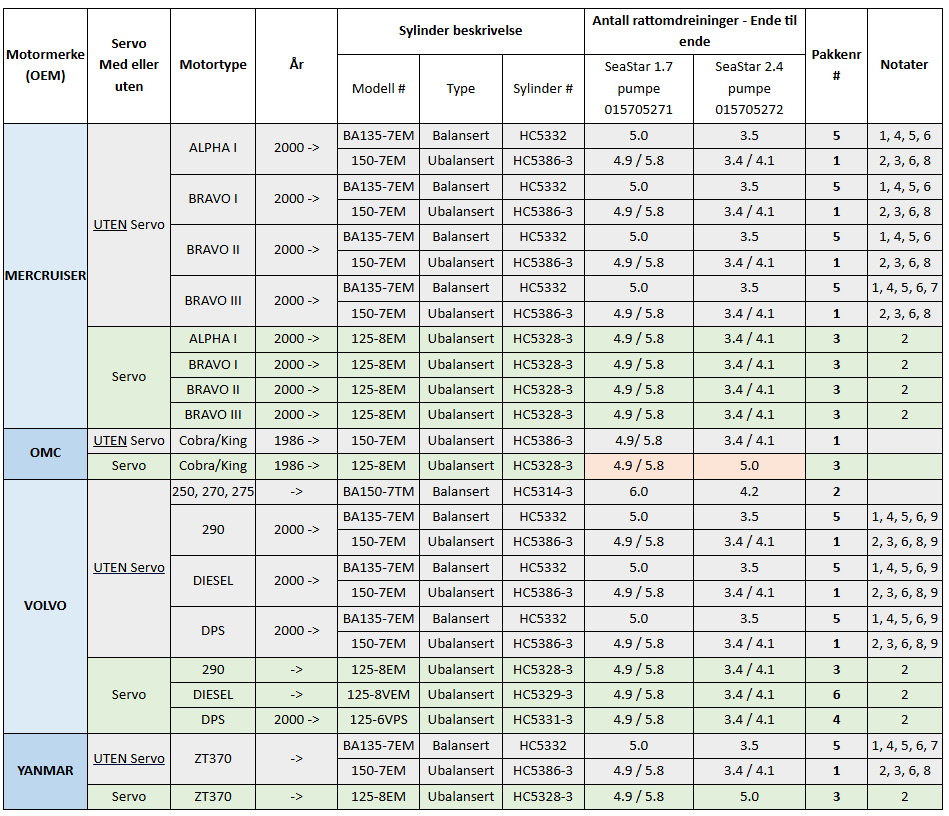Image resolution: width=949 pixels, height=816 pixels.
Task: Select 'UTEN Servo' in the YANMAR section
Action: coord(129,758)
